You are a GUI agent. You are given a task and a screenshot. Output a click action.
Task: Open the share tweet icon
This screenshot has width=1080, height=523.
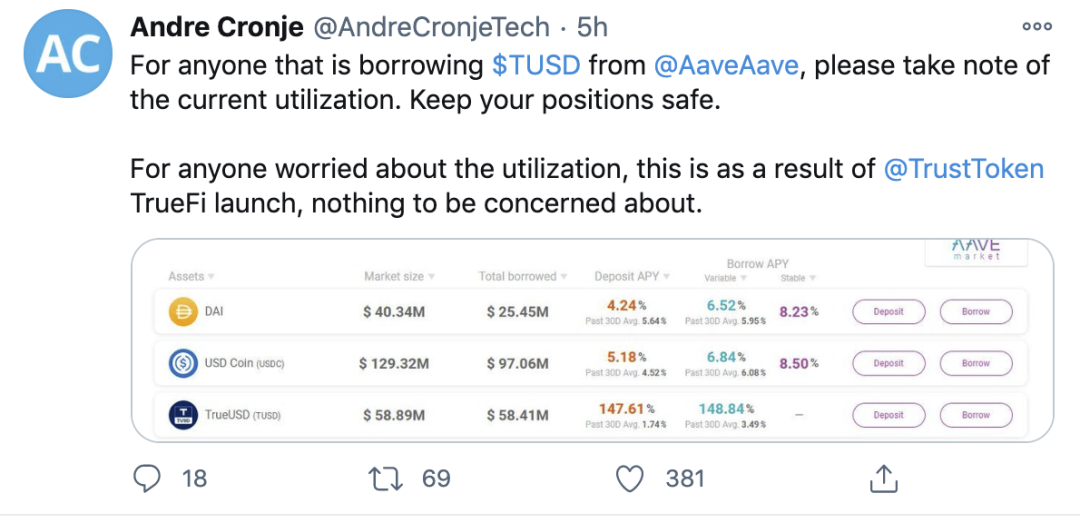click(x=882, y=478)
